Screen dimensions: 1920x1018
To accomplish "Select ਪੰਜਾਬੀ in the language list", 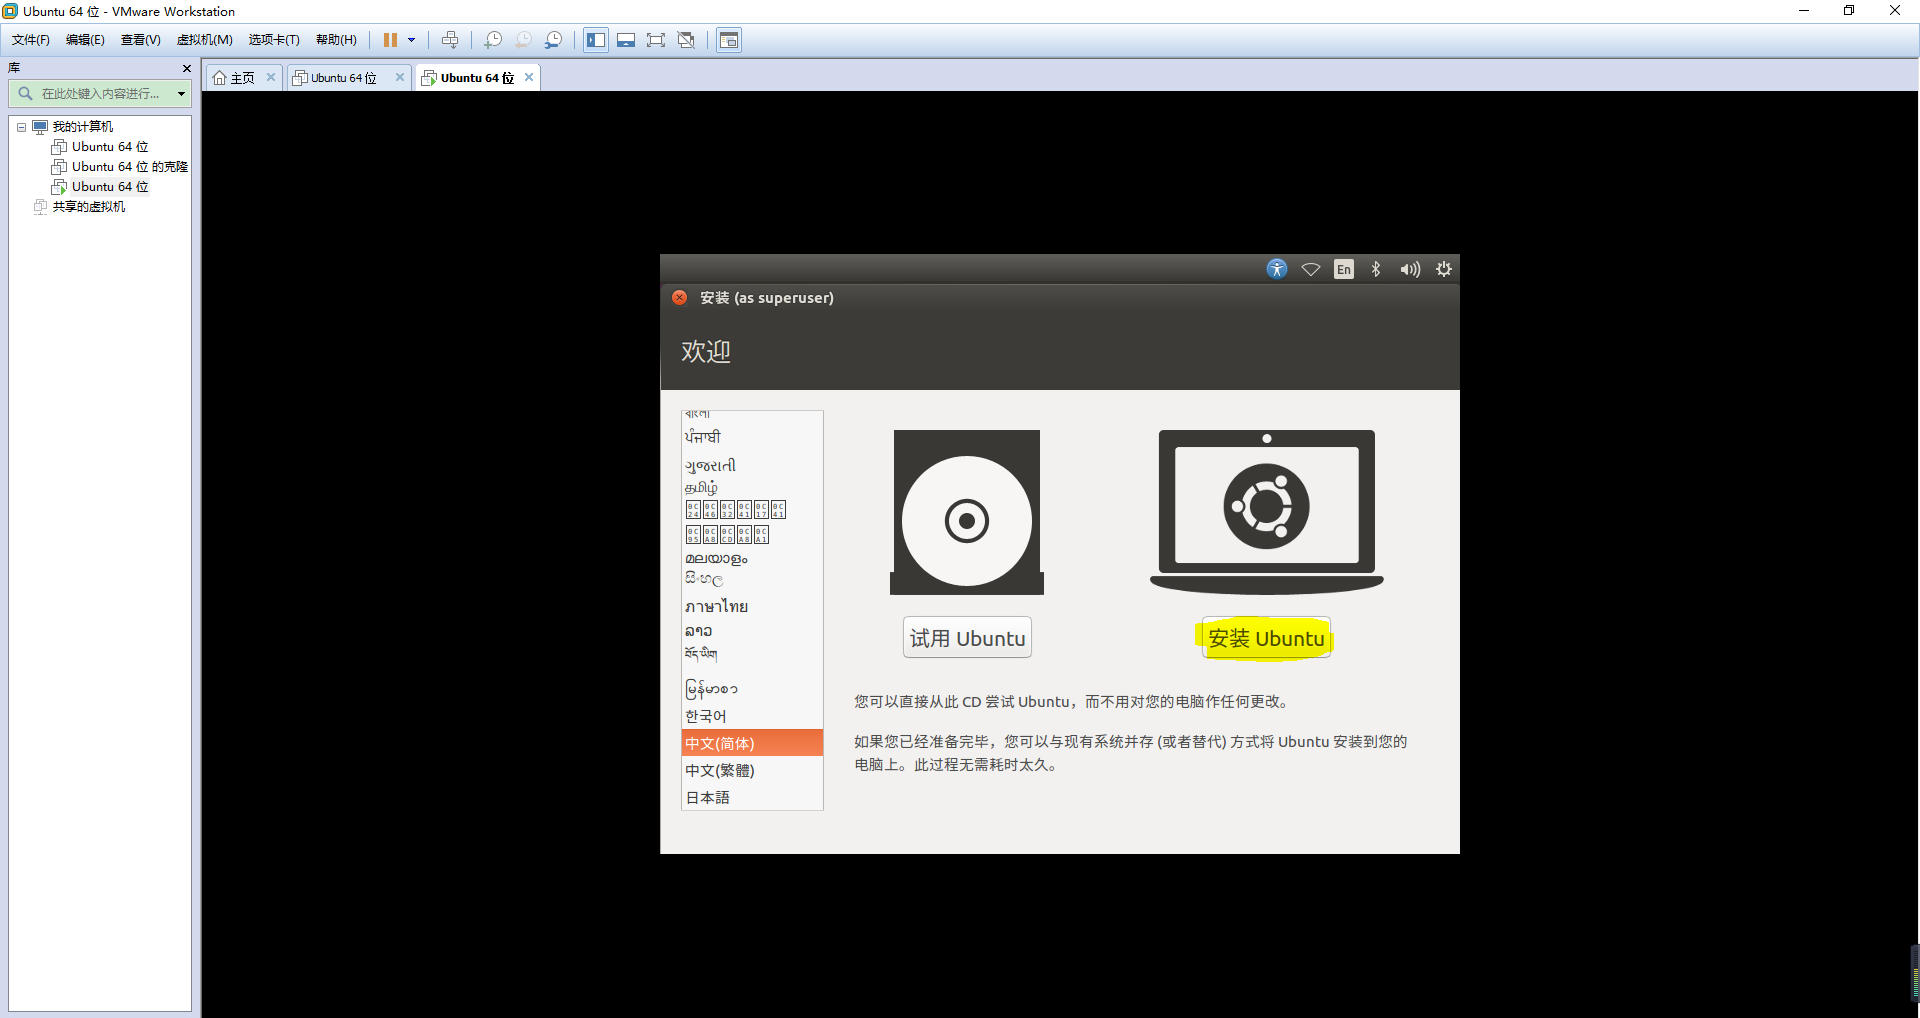I will coord(752,437).
